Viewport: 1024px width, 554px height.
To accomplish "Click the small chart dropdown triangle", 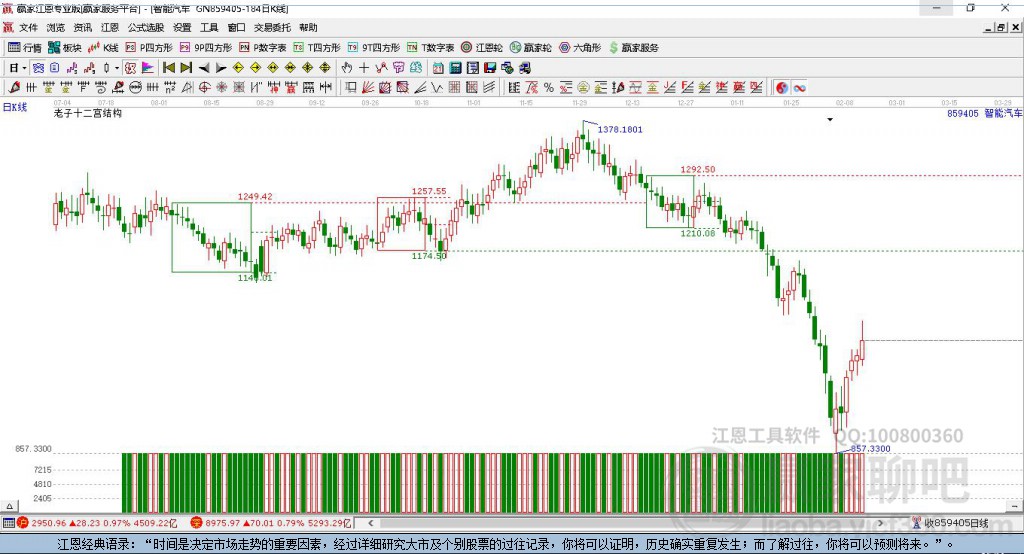I will point(830,120).
